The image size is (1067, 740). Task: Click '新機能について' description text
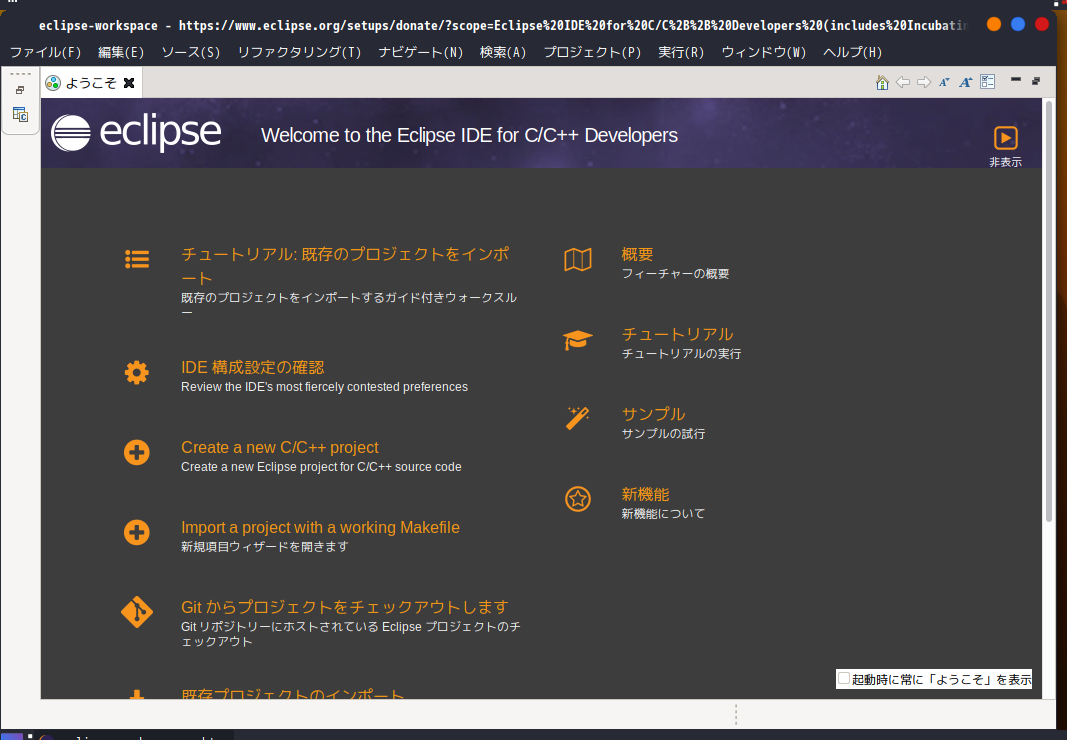tap(663, 514)
